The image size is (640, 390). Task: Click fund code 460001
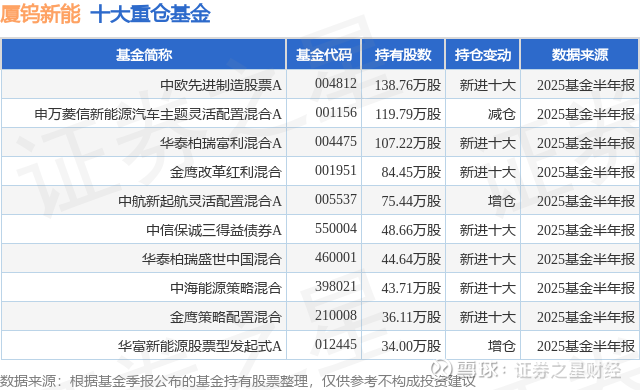tap(336, 257)
